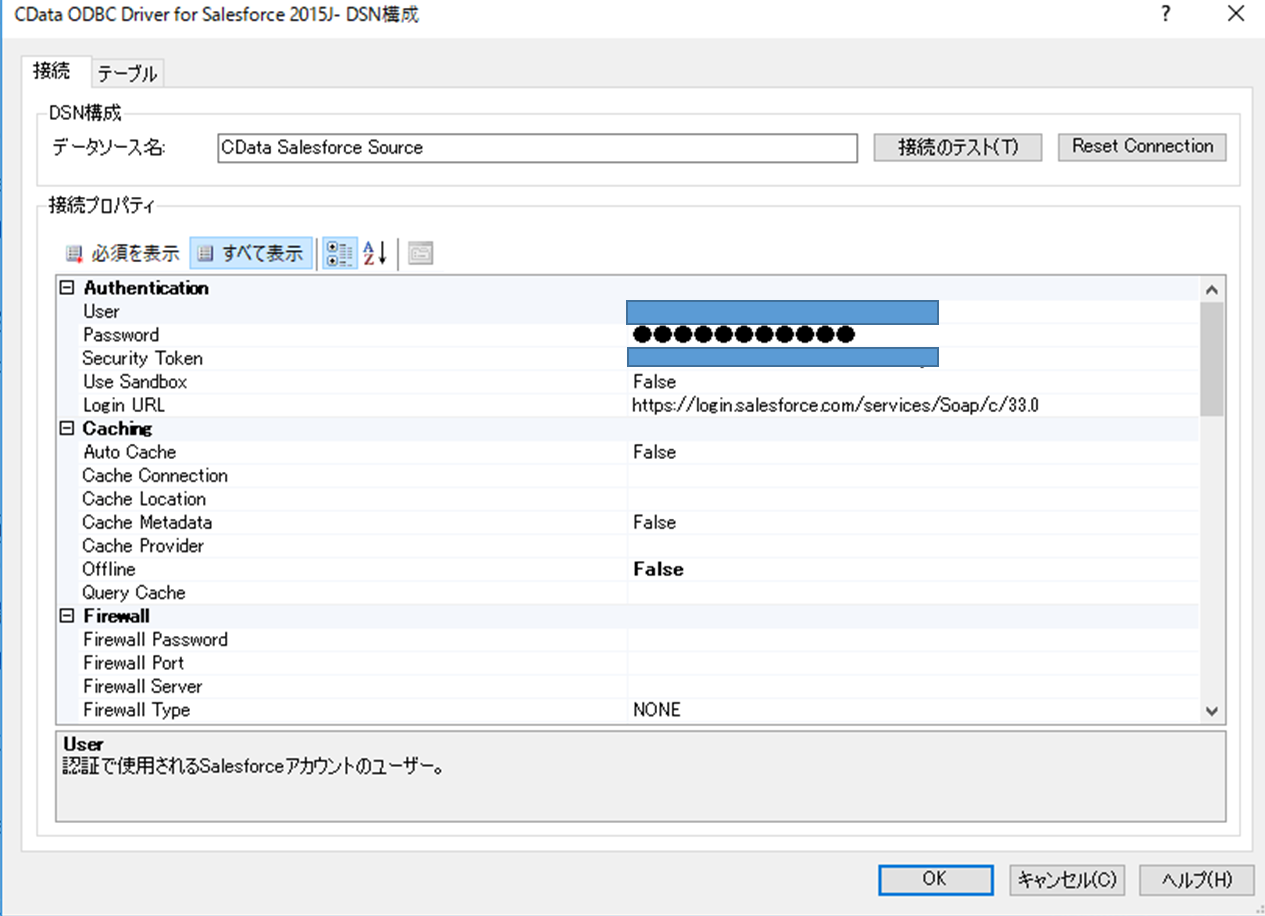Toggle Use Sandbox to True
Screen dimensions: 1265x916
pyautogui.click(x=700, y=381)
